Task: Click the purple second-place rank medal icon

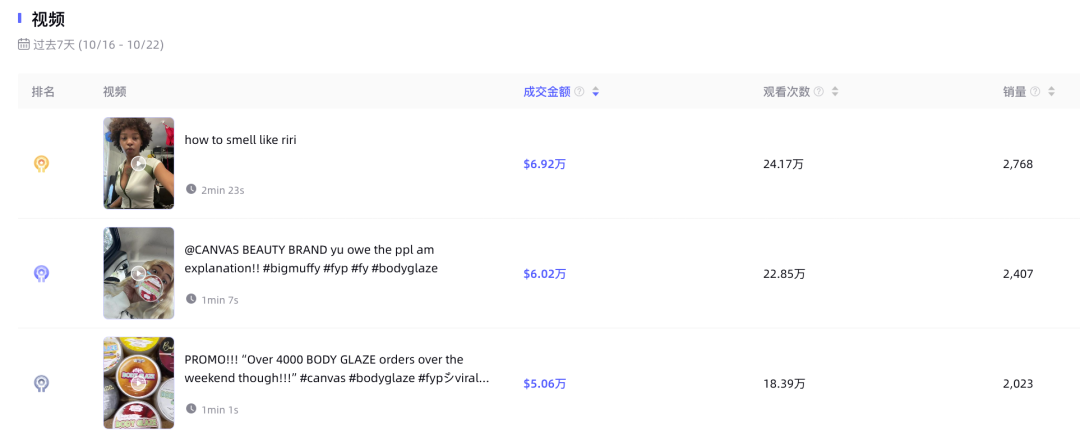Action: 41,274
